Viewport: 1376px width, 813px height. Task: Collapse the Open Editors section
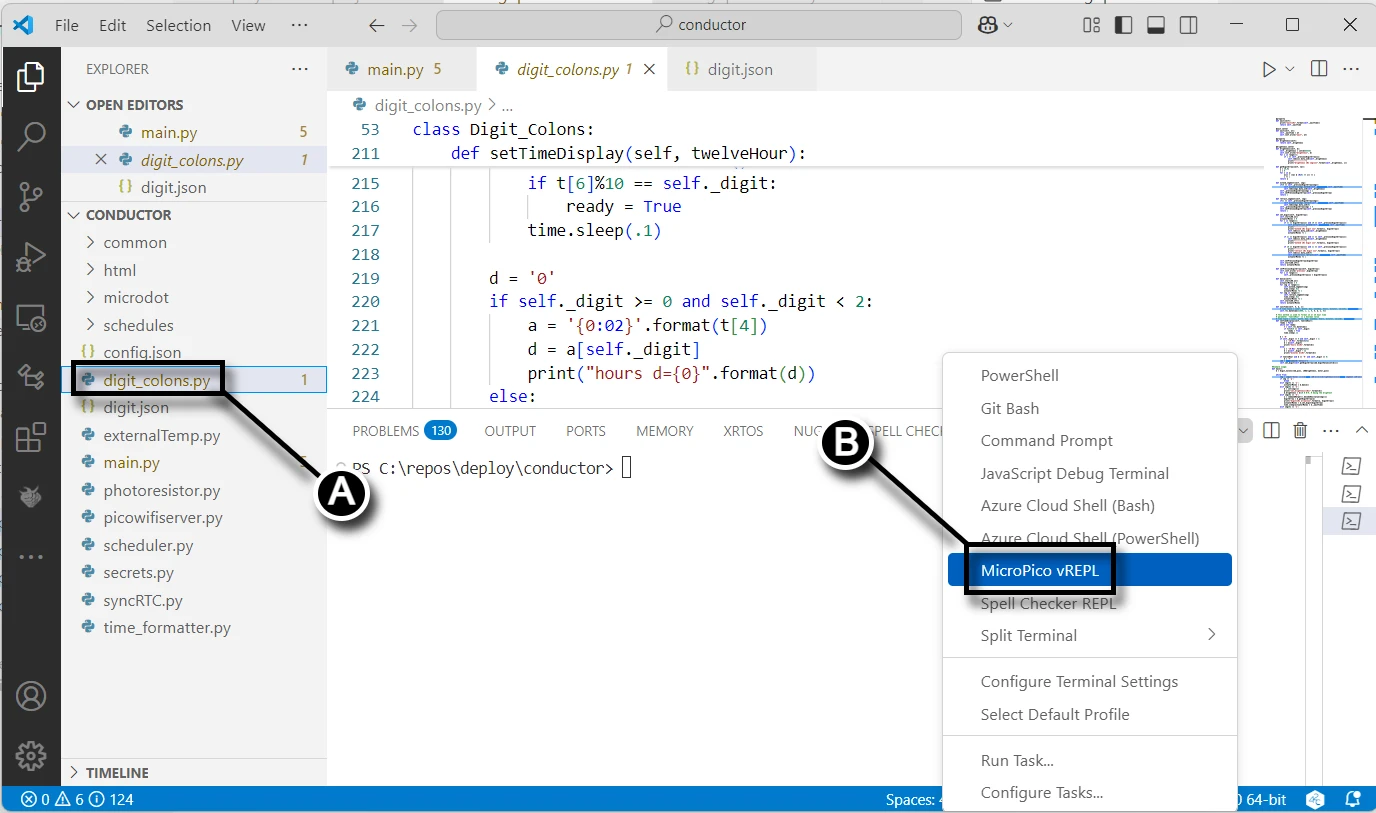pos(134,104)
